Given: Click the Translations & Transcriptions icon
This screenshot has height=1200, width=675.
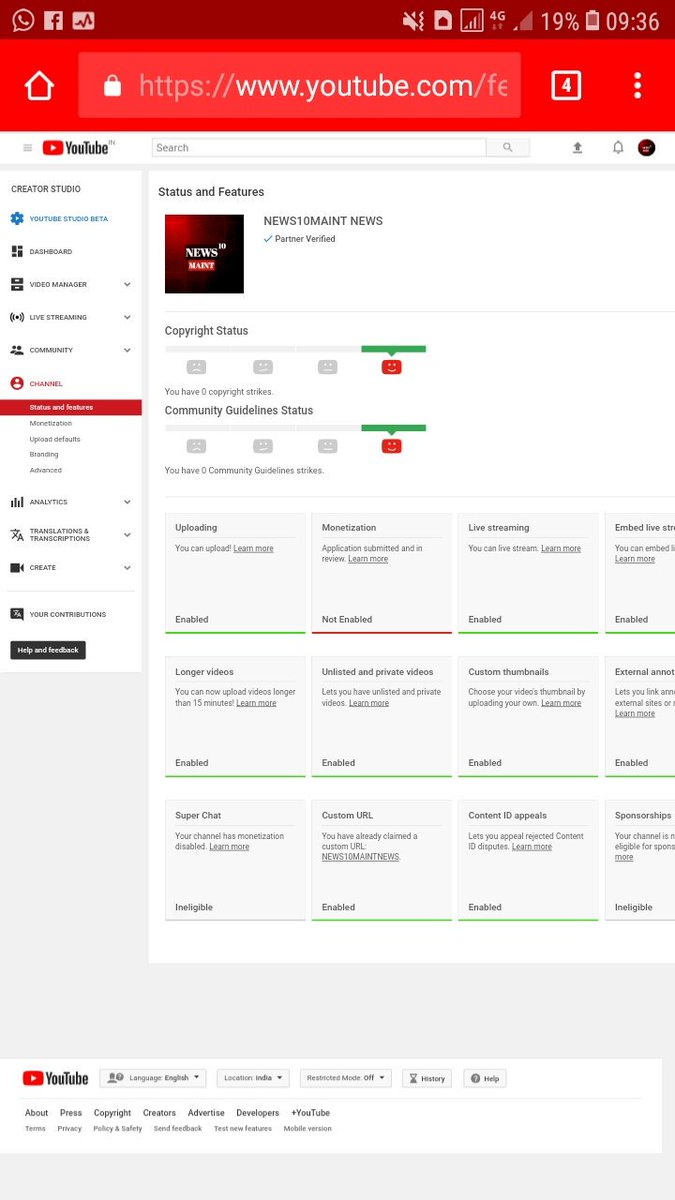Looking at the screenshot, I should [x=17, y=535].
